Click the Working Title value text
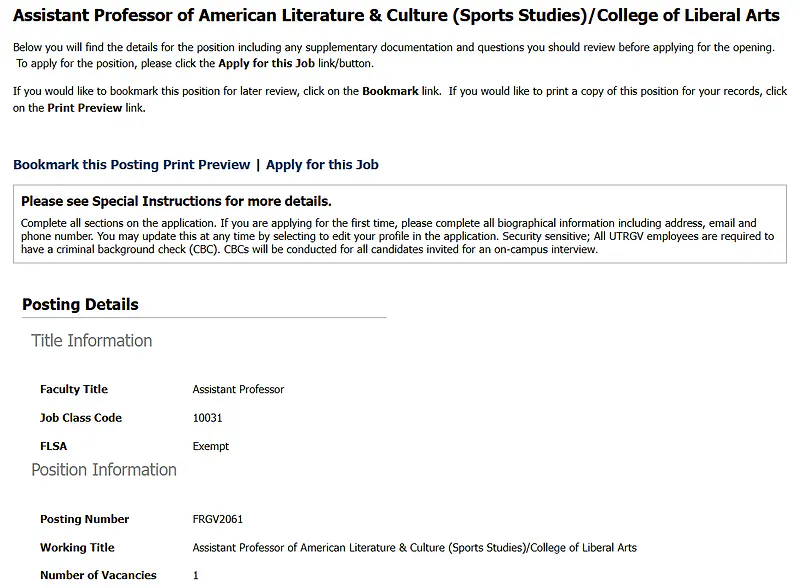Image resolution: width=800 pixels, height=588 pixels. coord(414,548)
